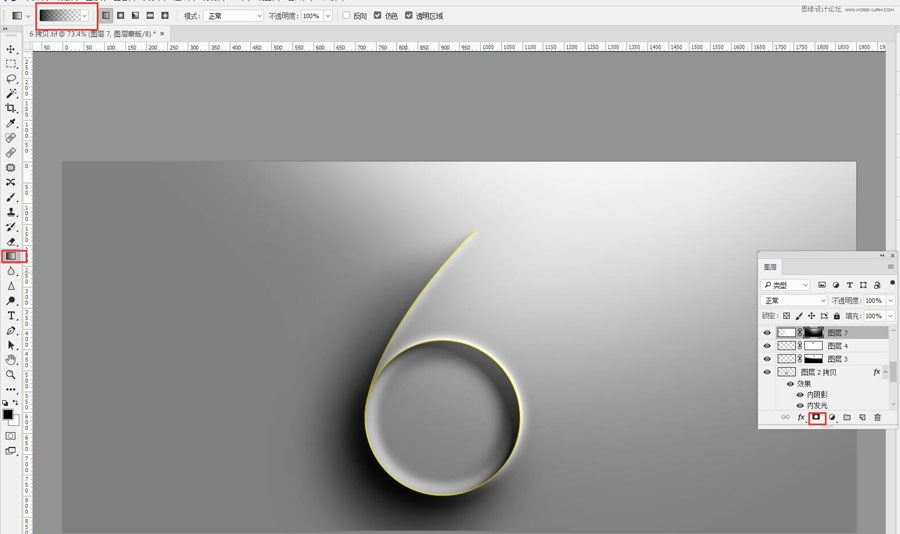Open layer filter 类型 dropdown
The height and width of the screenshot is (534, 900).
coord(785,285)
